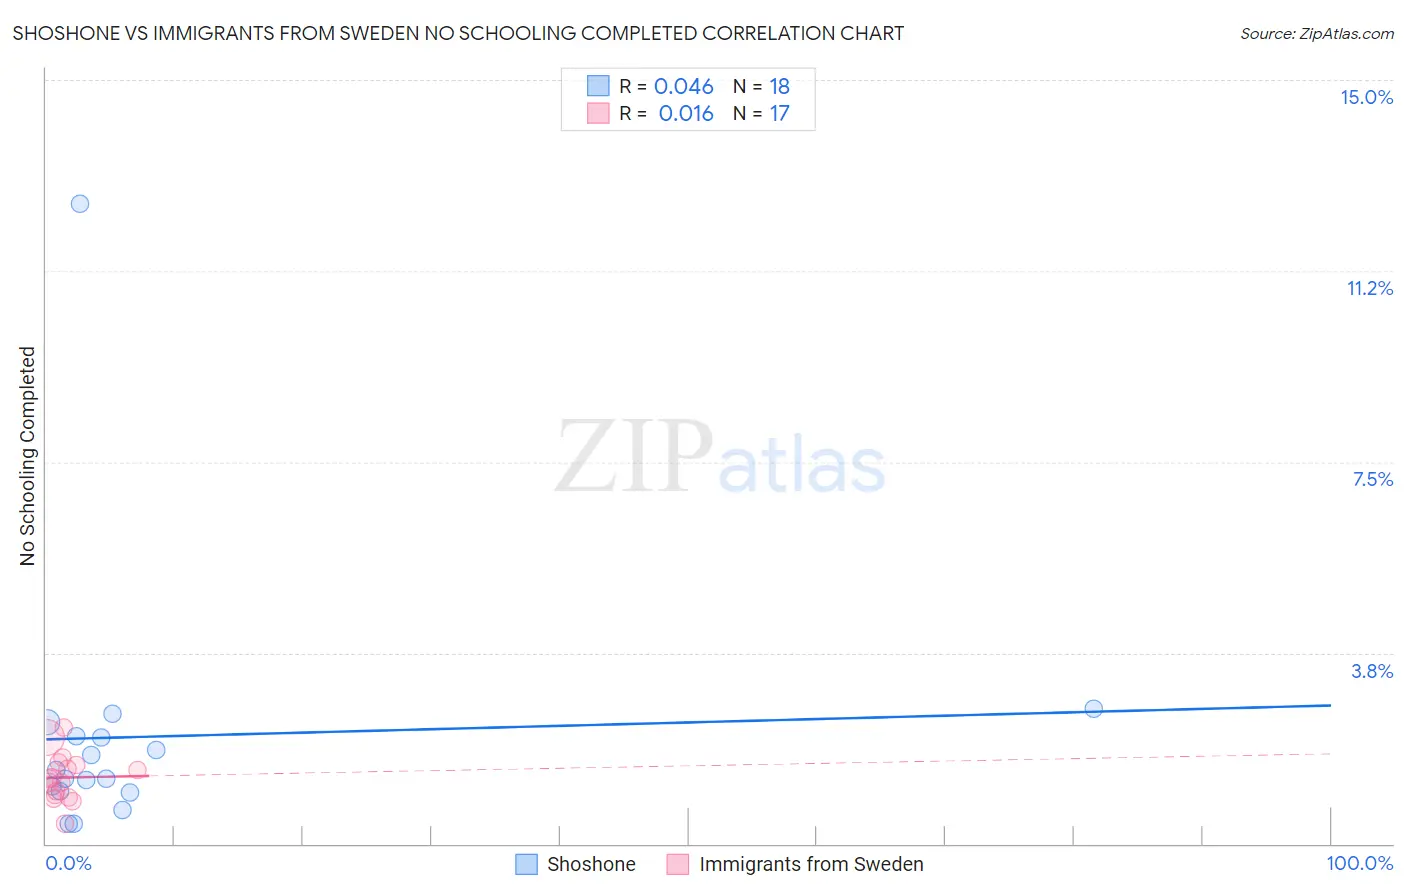
Task: Click the No Schooling Completed axis title
Action: coord(27,456)
